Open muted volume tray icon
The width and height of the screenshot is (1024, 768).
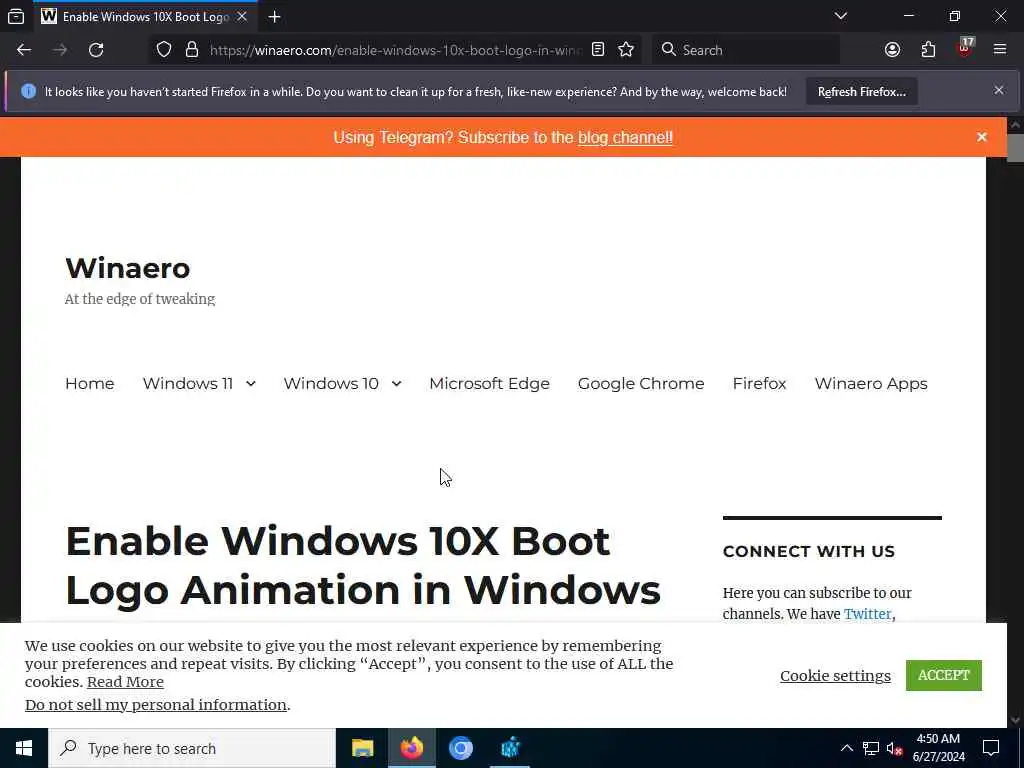(895, 748)
